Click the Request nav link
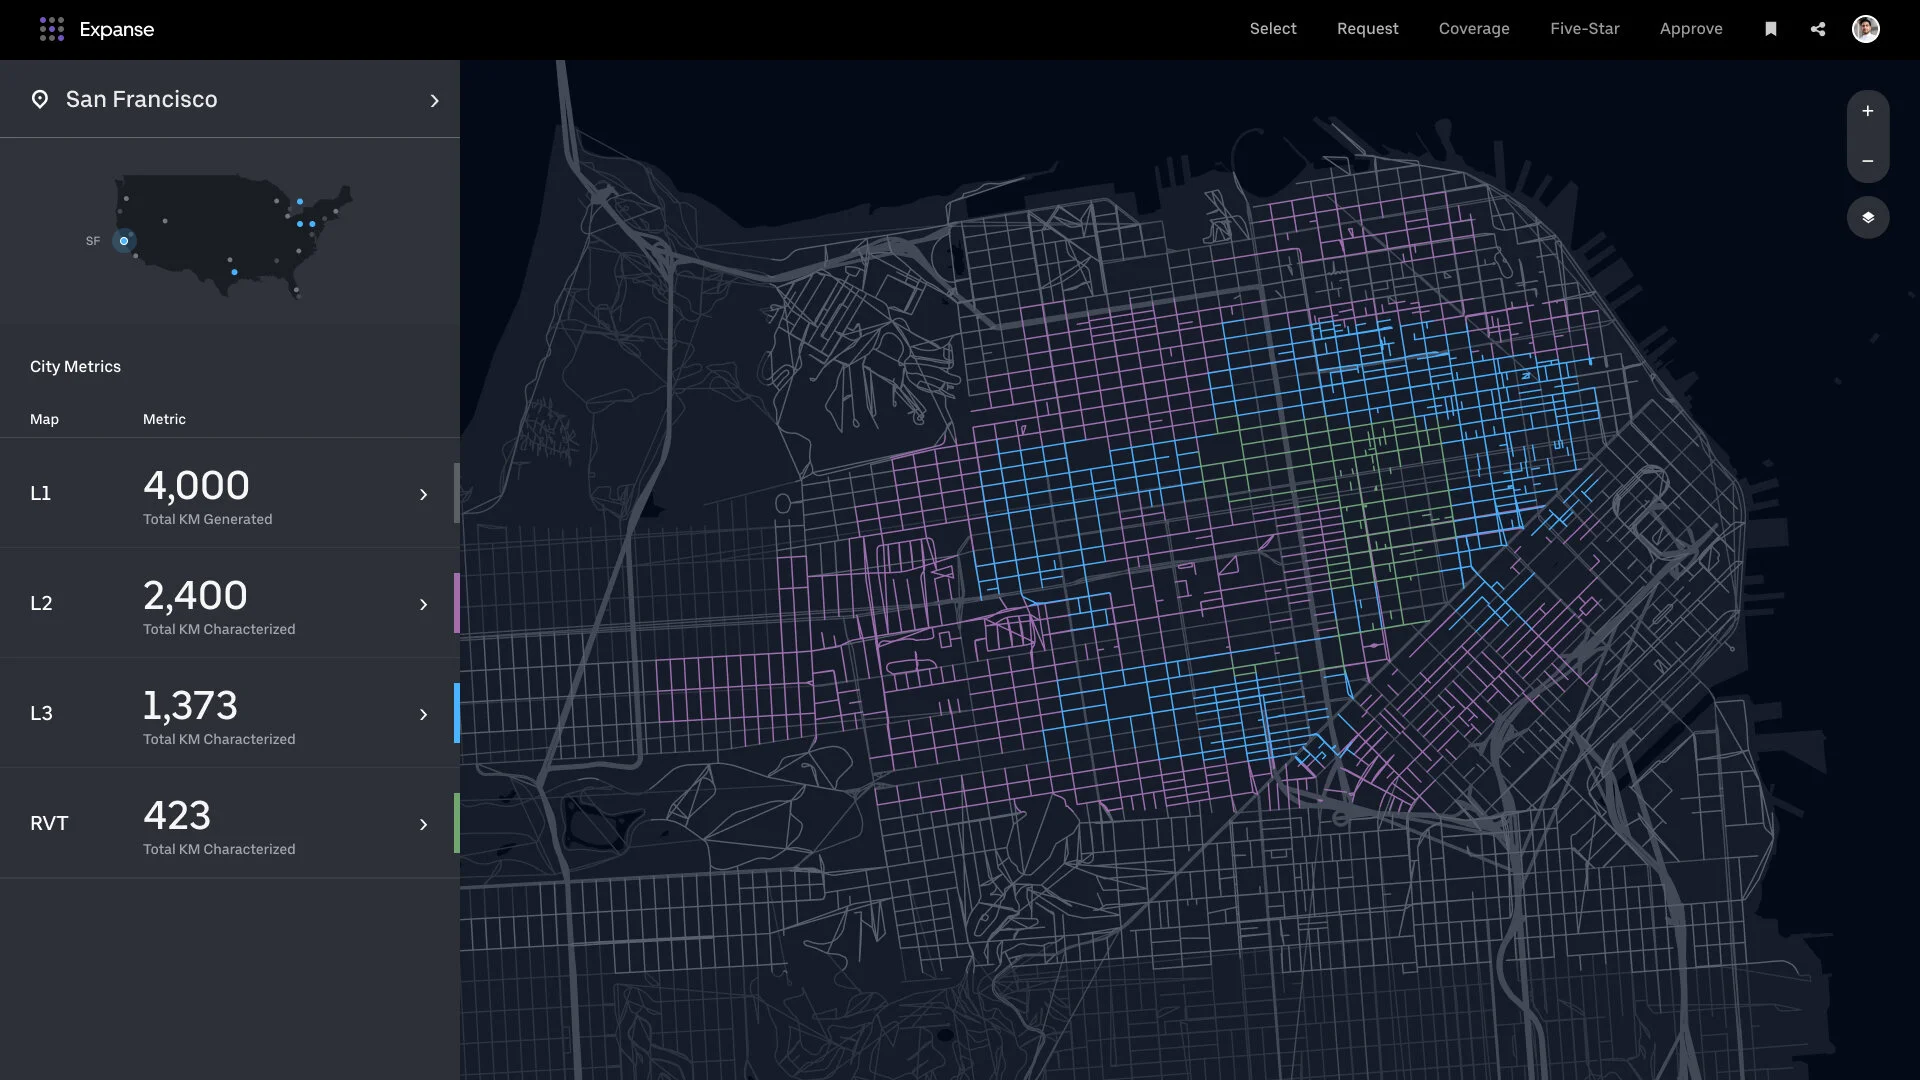This screenshot has height=1080, width=1920. pos(1367,29)
